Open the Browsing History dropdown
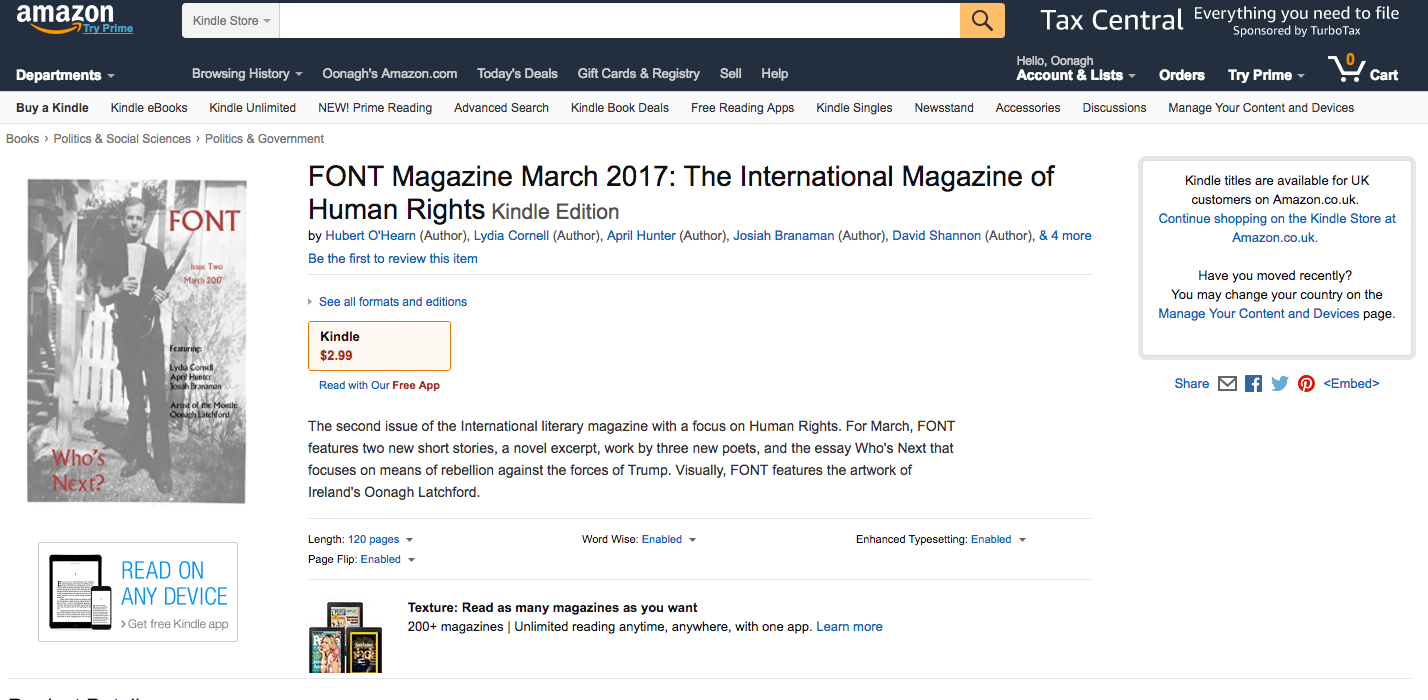This screenshot has height=700, width=1428. [247, 74]
